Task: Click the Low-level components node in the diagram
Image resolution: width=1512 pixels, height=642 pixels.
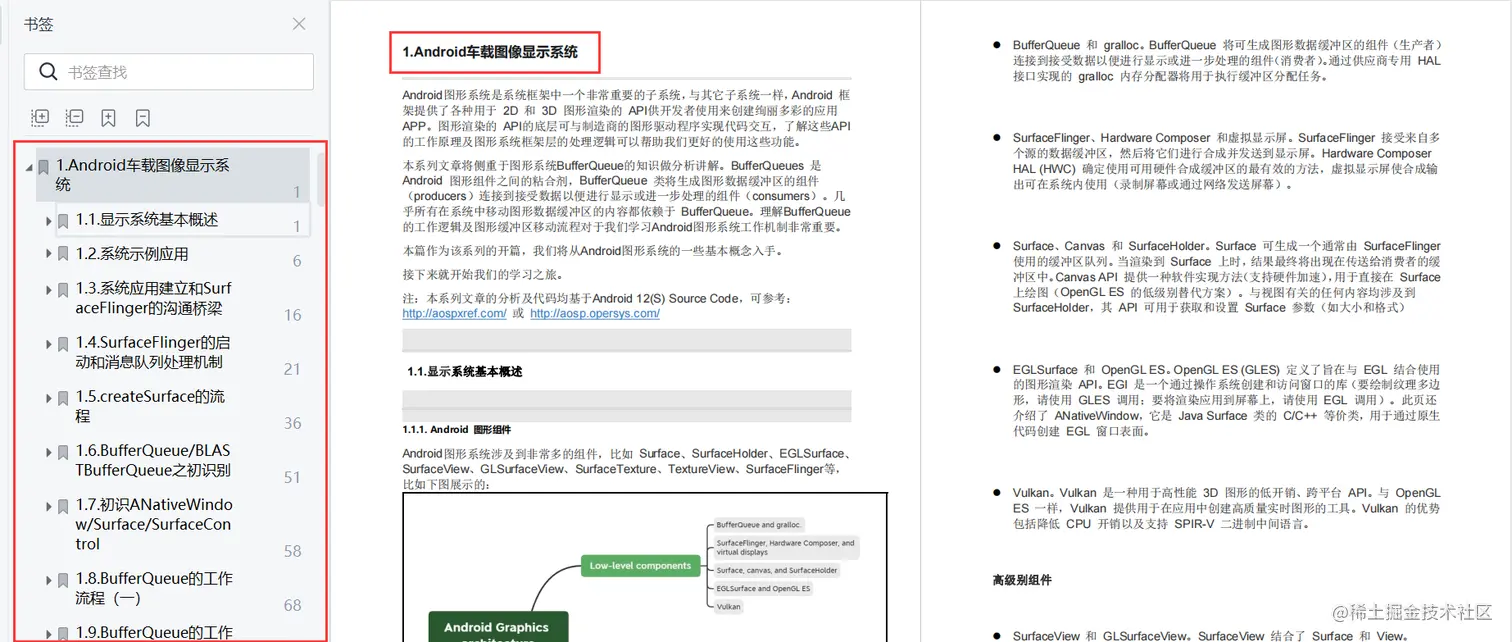Action: tap(641, 565)
